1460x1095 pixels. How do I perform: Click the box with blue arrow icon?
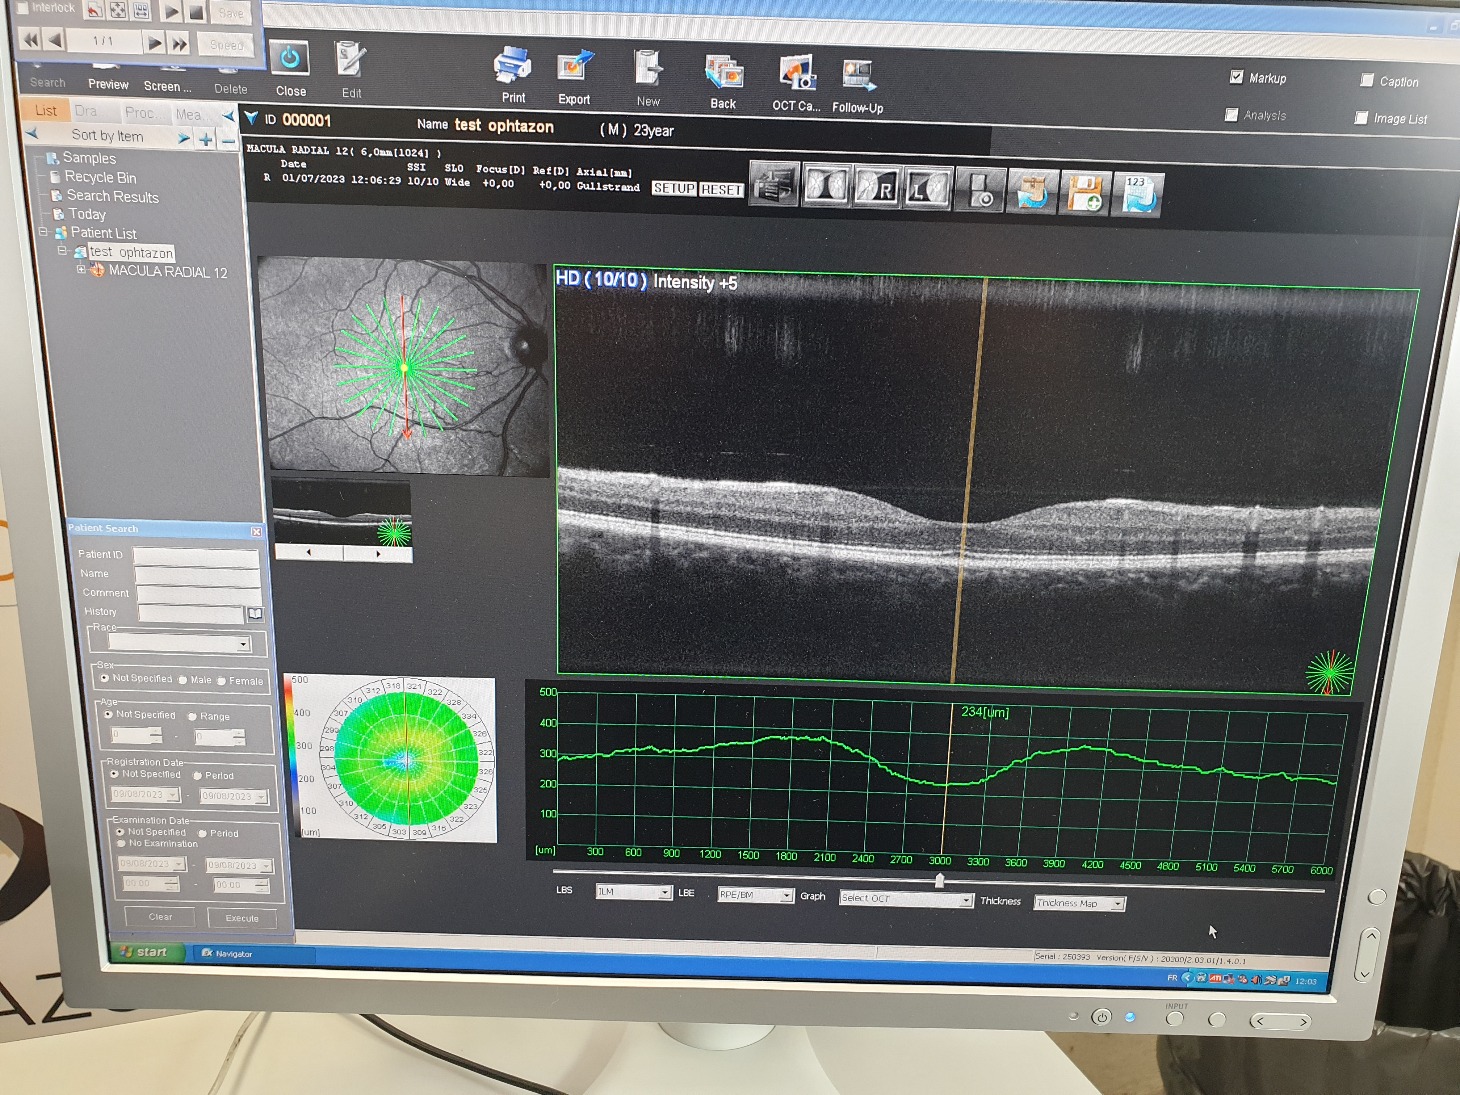click(1032, 192)
